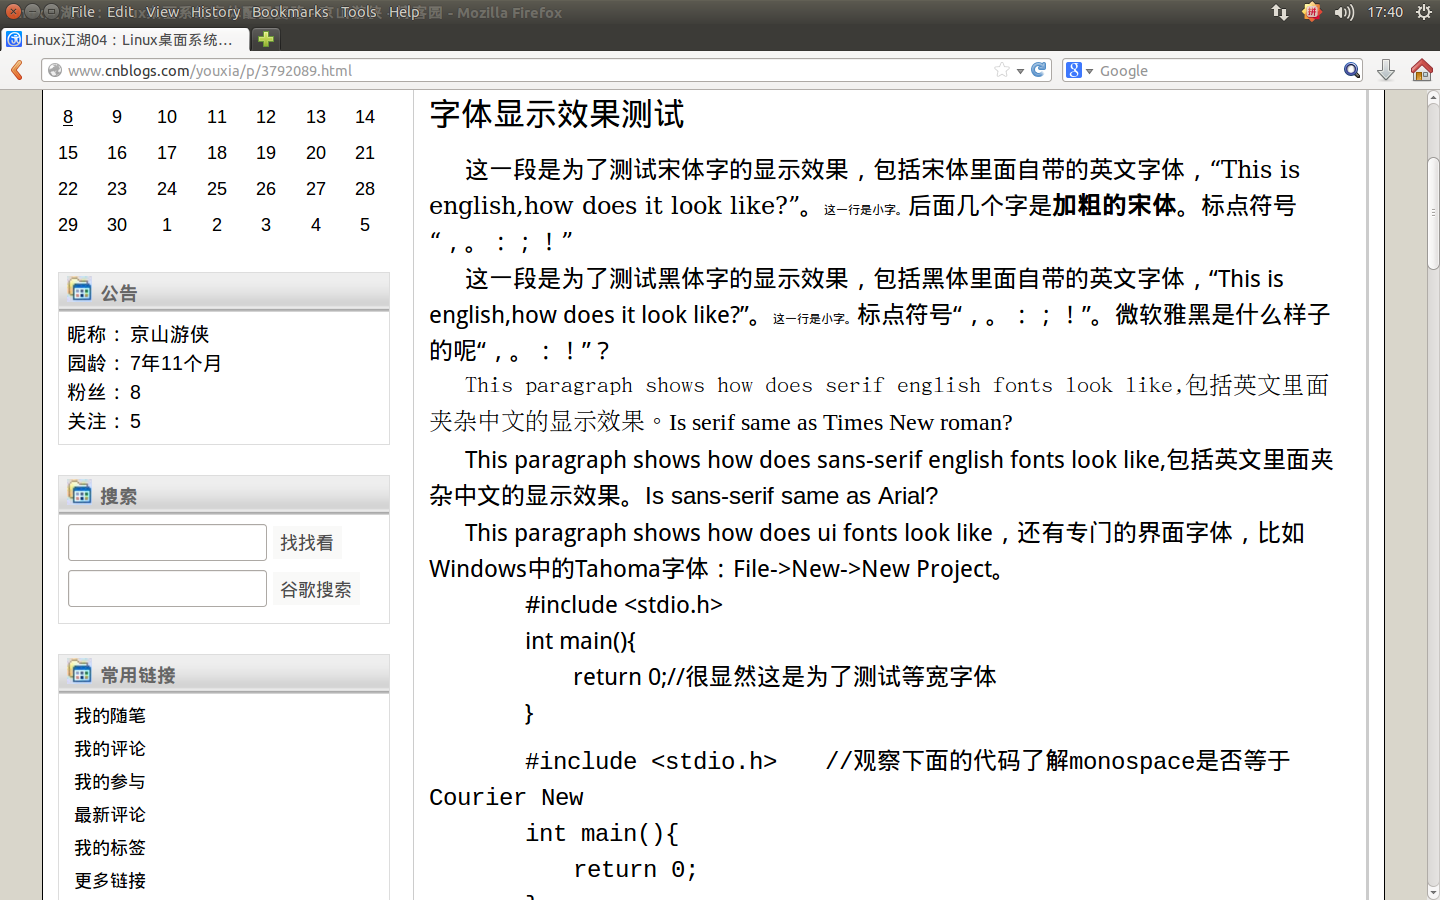Click the bold text 加粗的宋体
Viewport: 1440px width, 900px height.
(1114, 205)
